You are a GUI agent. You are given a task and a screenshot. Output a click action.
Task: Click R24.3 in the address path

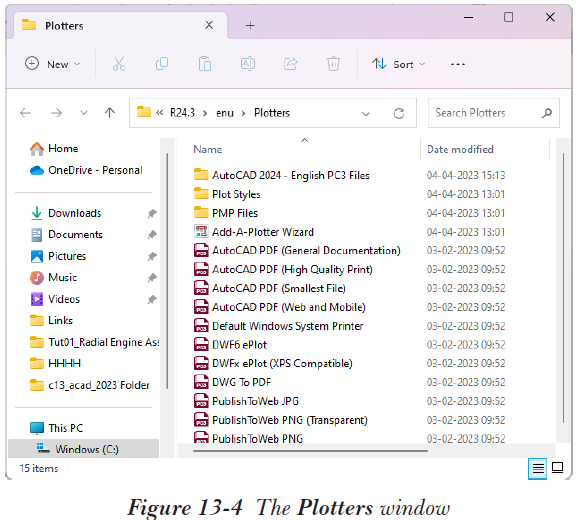pyautogui.click(x=182, y=113)
